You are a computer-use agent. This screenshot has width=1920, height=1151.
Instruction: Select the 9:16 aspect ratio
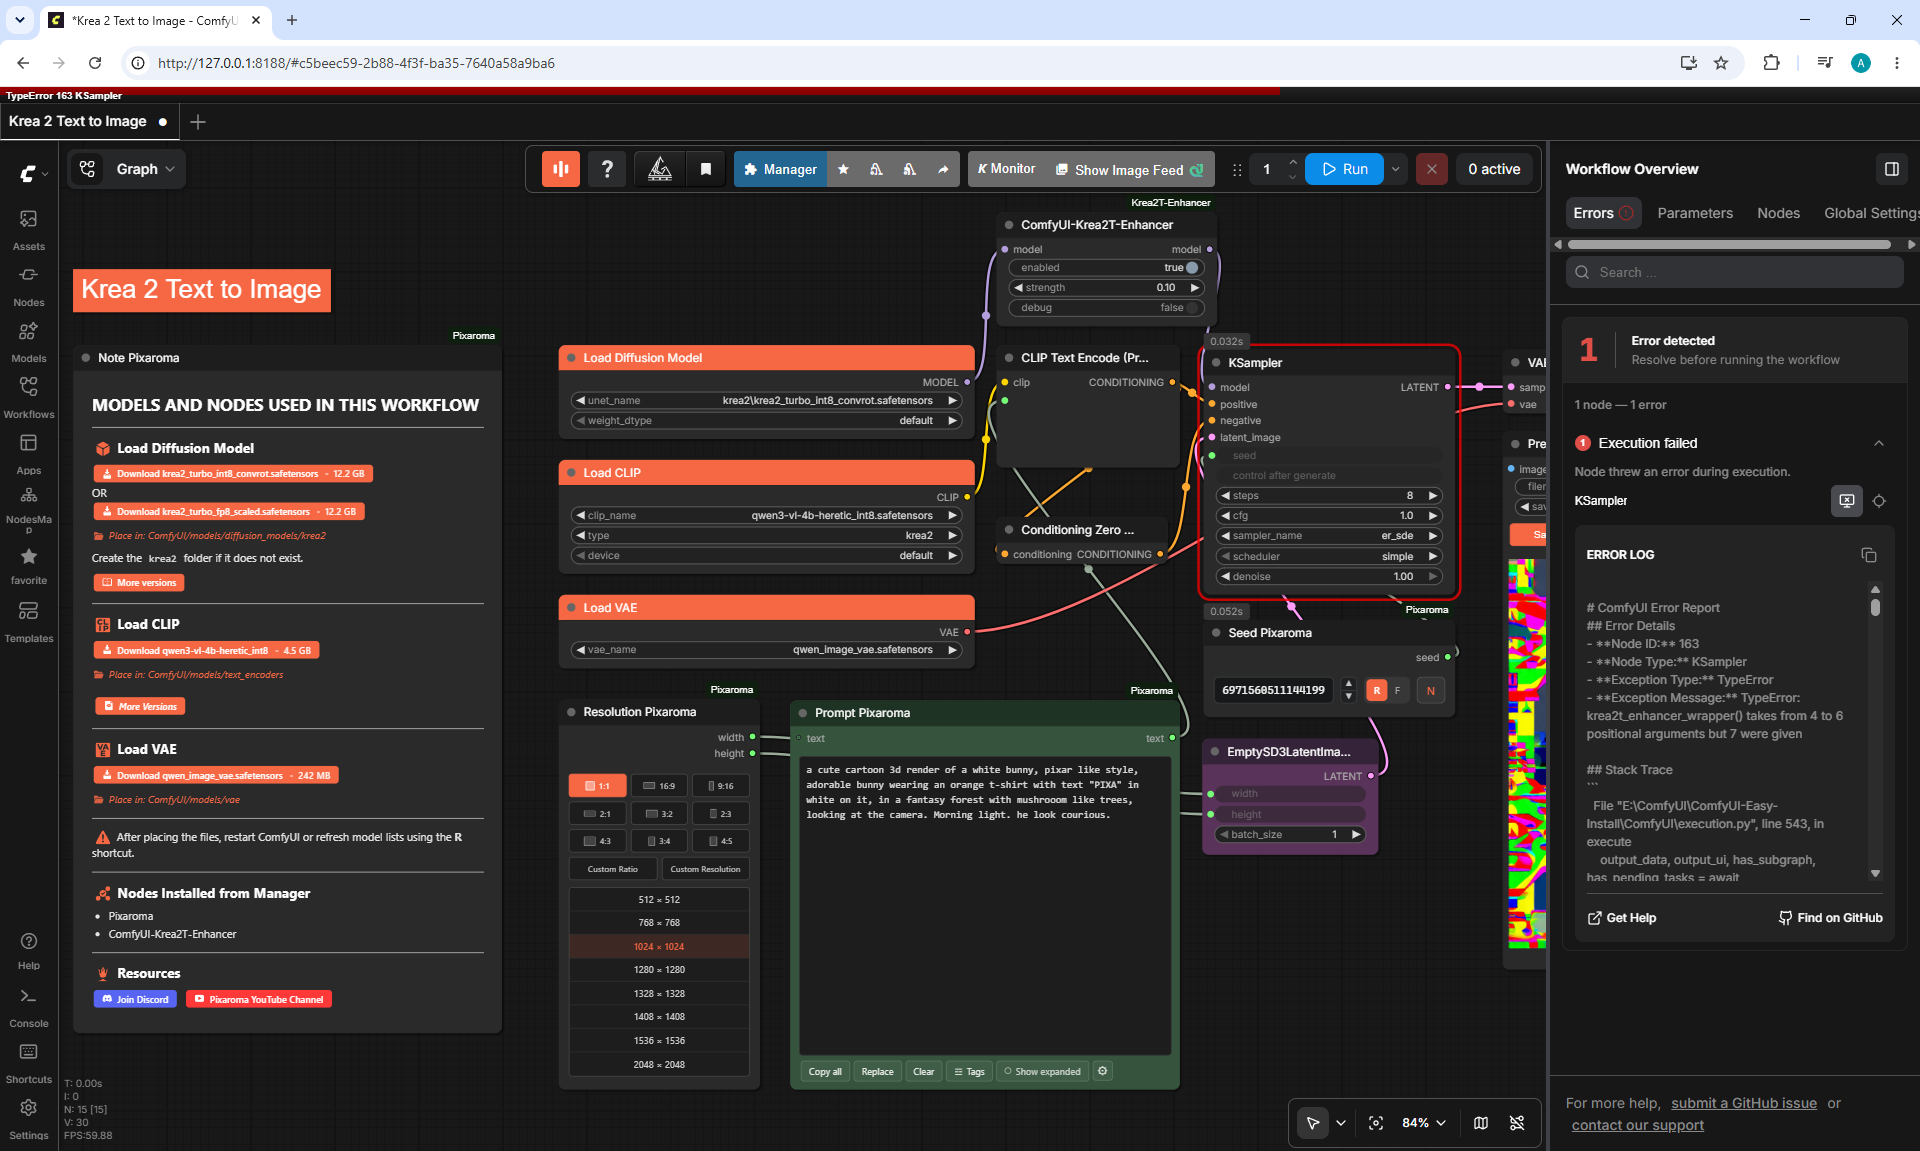tap(721, 786)
